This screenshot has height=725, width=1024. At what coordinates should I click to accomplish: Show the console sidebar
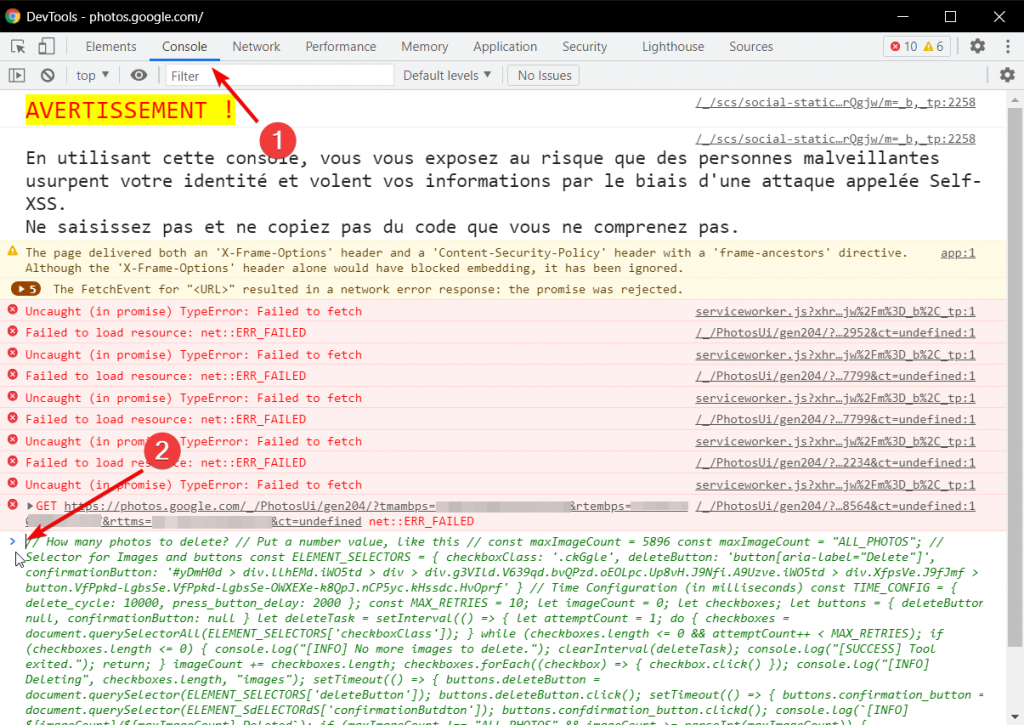point(15,75)
